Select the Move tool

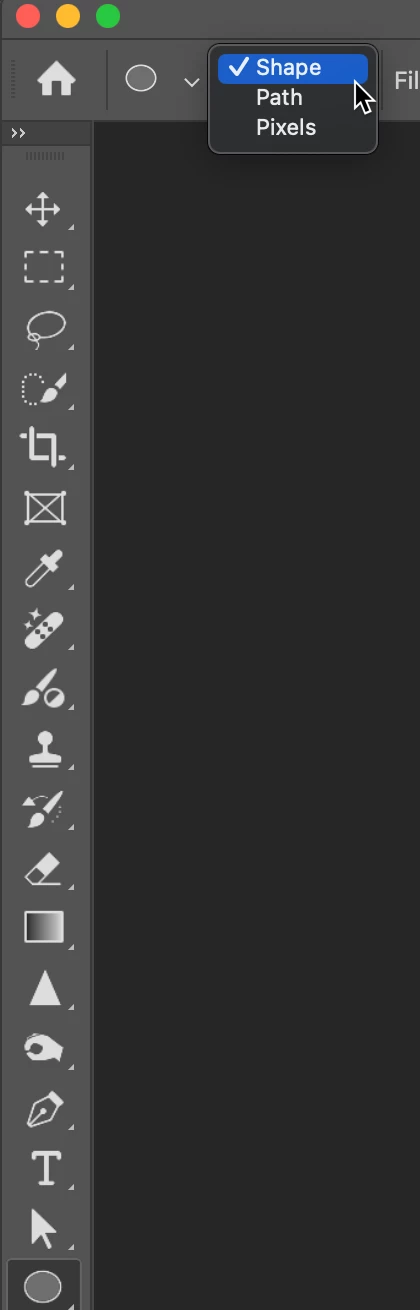43,210
